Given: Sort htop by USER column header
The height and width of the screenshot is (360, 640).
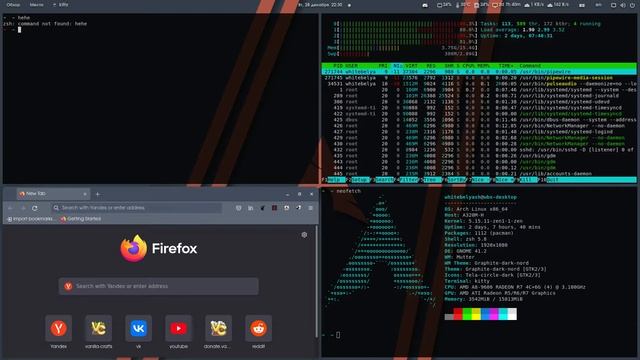Looking at the screenshot, I should click(351, 66).
